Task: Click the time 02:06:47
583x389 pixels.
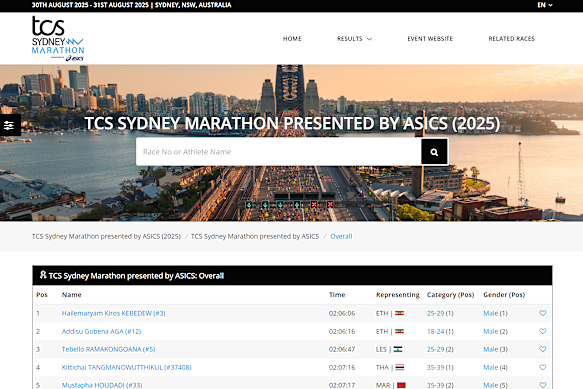Action: 342,349
